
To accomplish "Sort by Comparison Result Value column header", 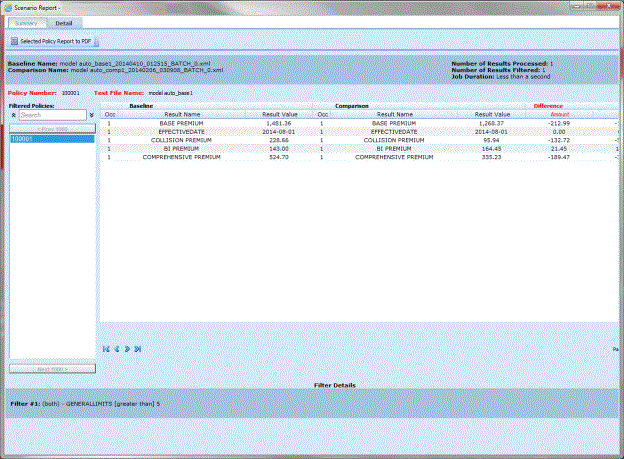I will click(x=492, y=114).
